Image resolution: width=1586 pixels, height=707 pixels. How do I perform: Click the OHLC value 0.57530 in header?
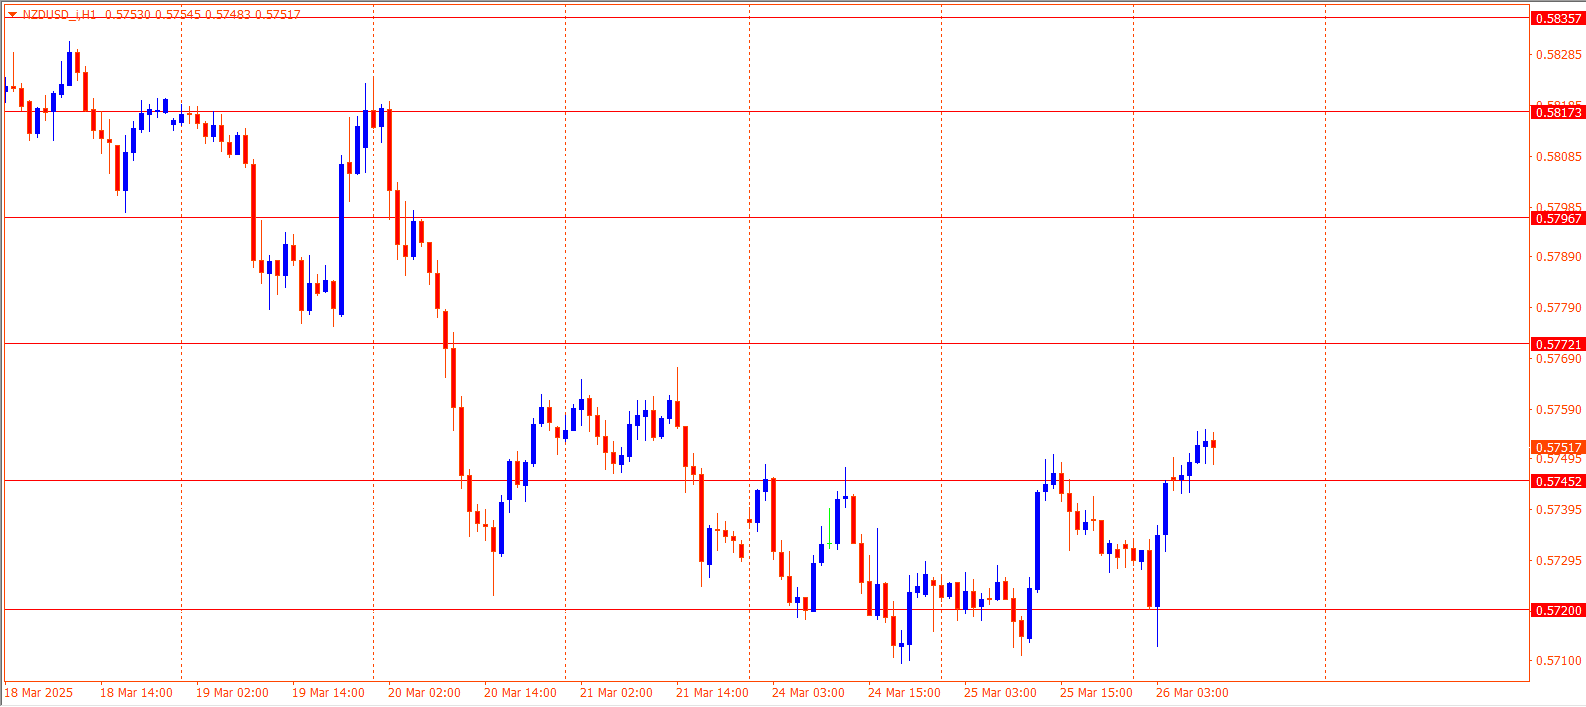[128, 14]
